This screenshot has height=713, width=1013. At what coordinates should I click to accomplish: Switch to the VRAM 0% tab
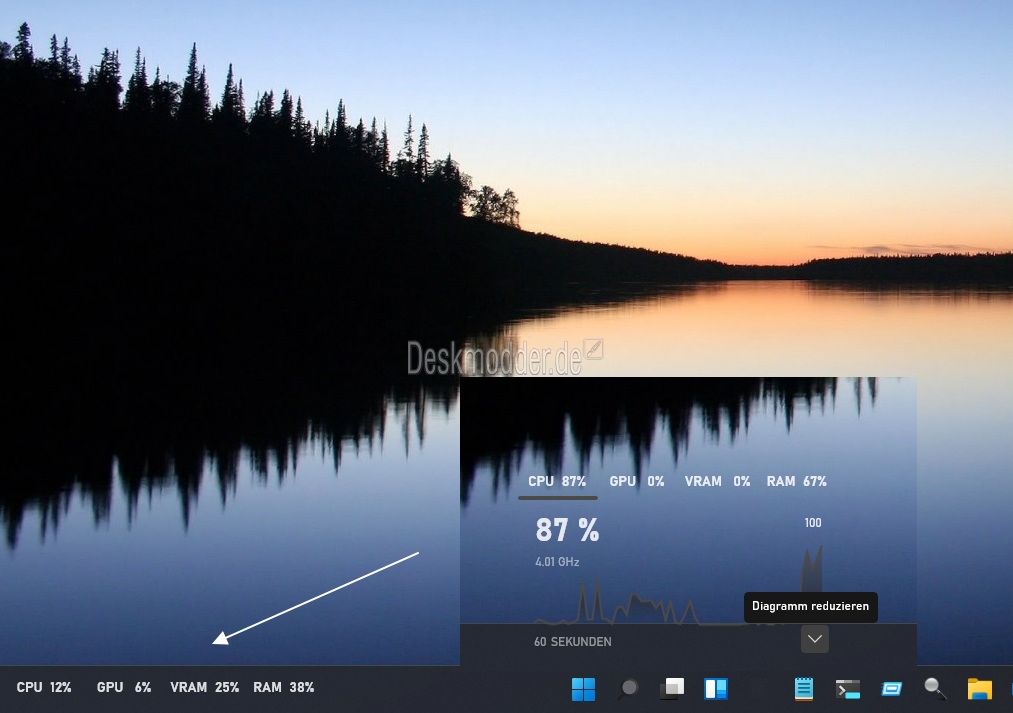point(717,481)
